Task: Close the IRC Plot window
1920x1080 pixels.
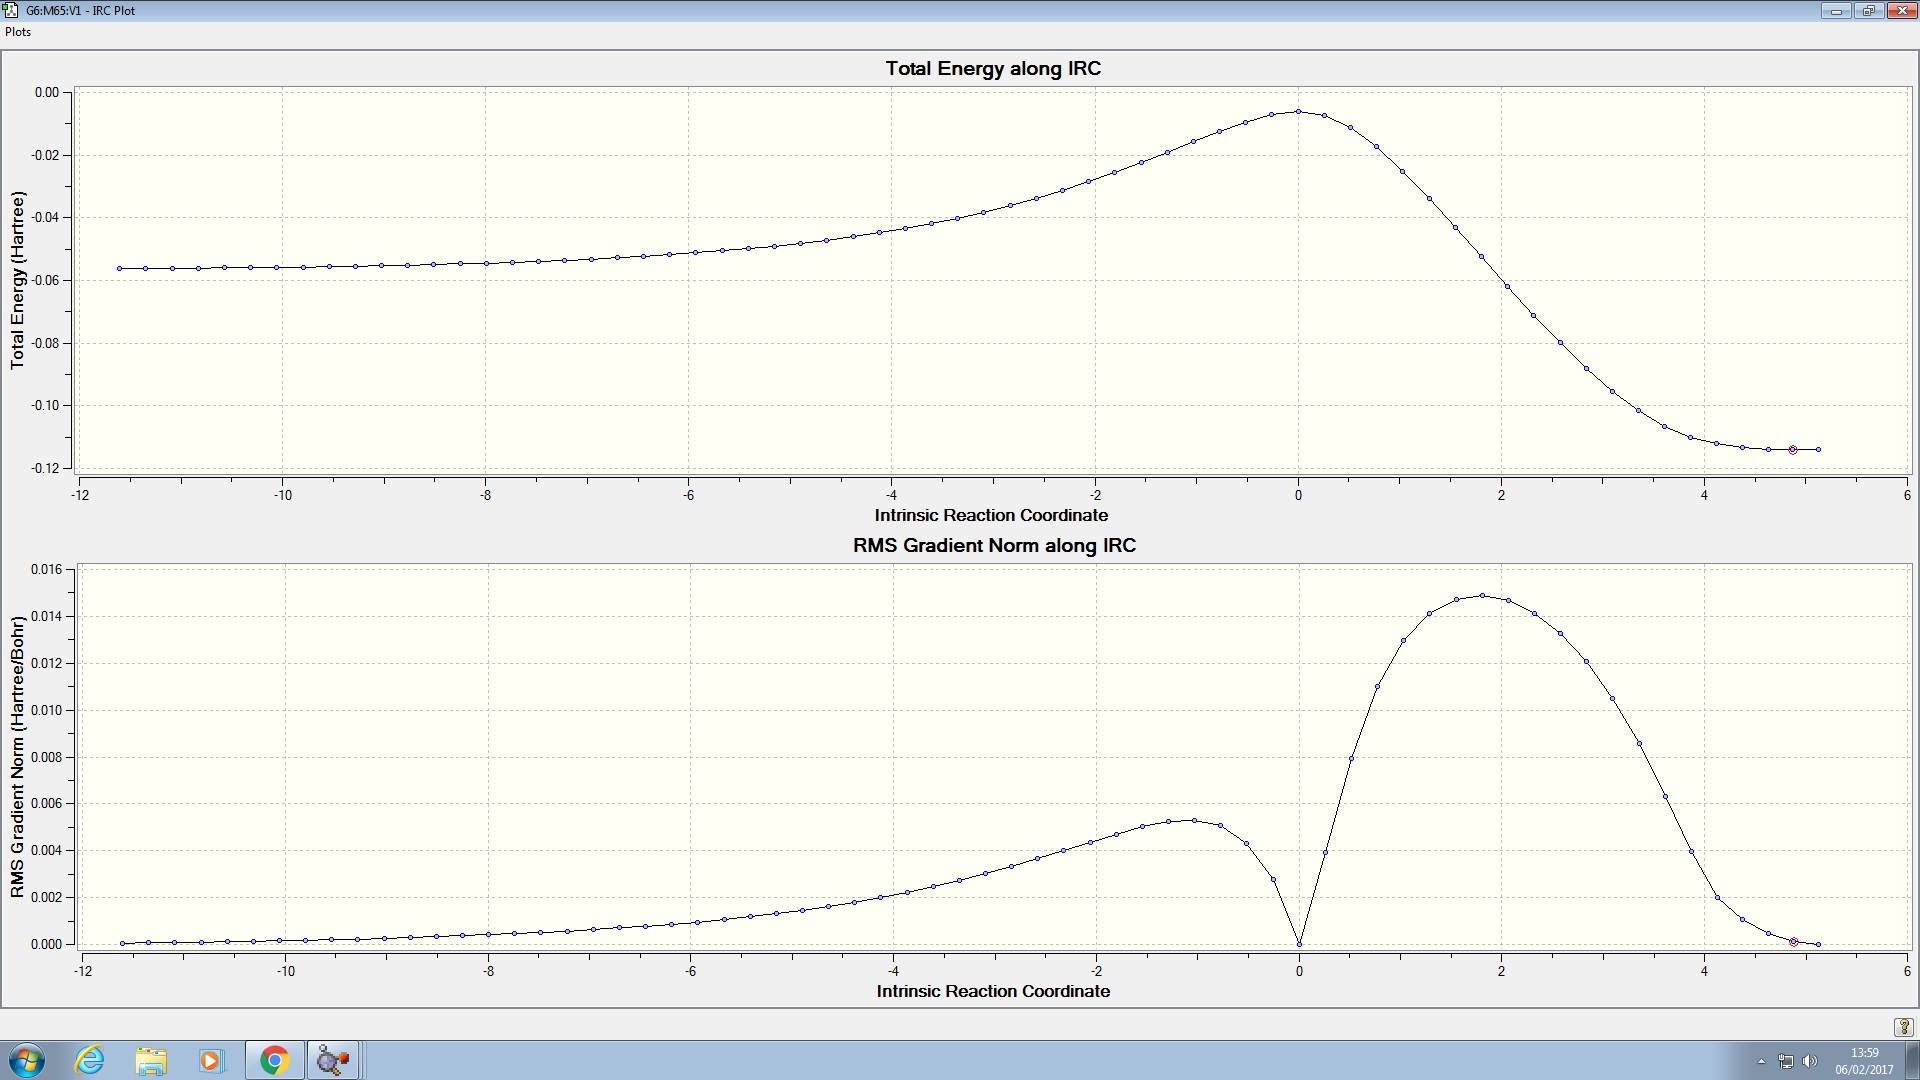Action: [x=1901, y=11]
